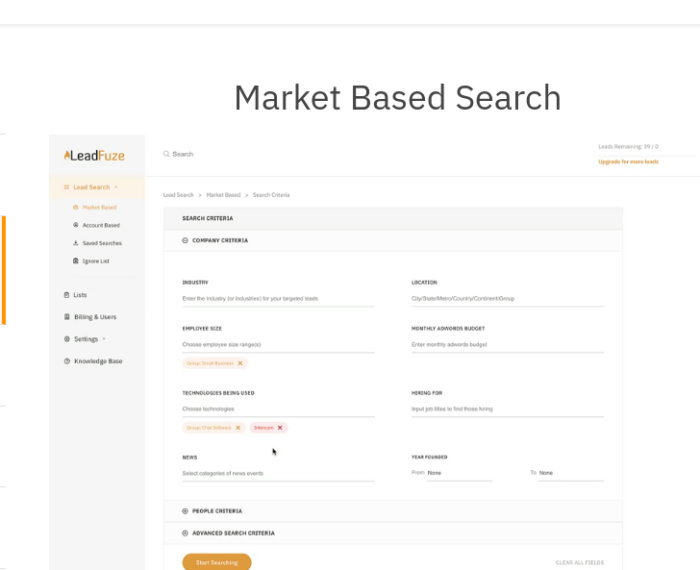Click into the Industry input field

coord(277,299)
